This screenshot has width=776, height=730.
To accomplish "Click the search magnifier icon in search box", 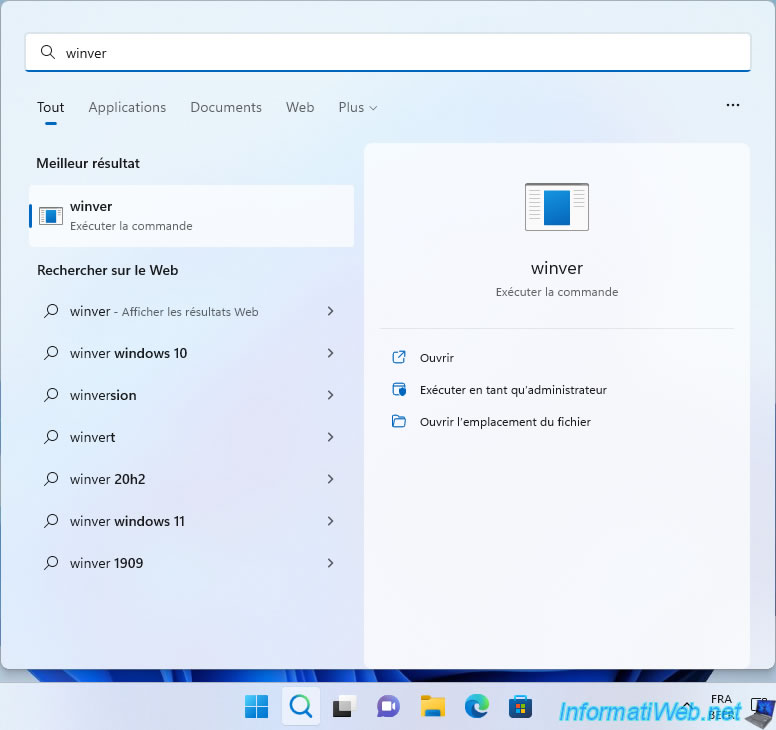I will pos(48,52).
